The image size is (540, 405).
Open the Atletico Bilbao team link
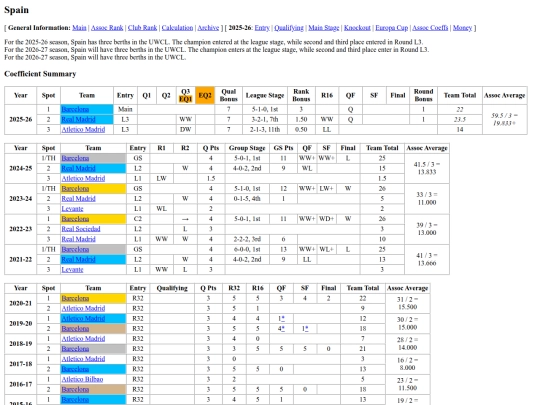pos(82,379)
